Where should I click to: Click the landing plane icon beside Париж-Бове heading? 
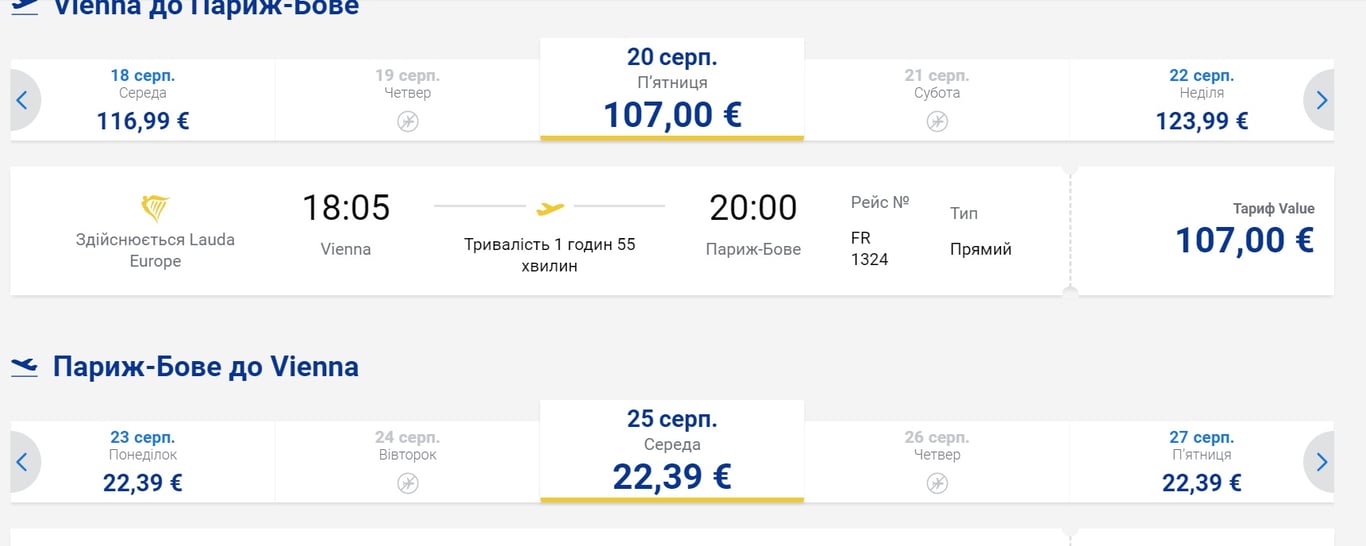click(x=25, y=367)
